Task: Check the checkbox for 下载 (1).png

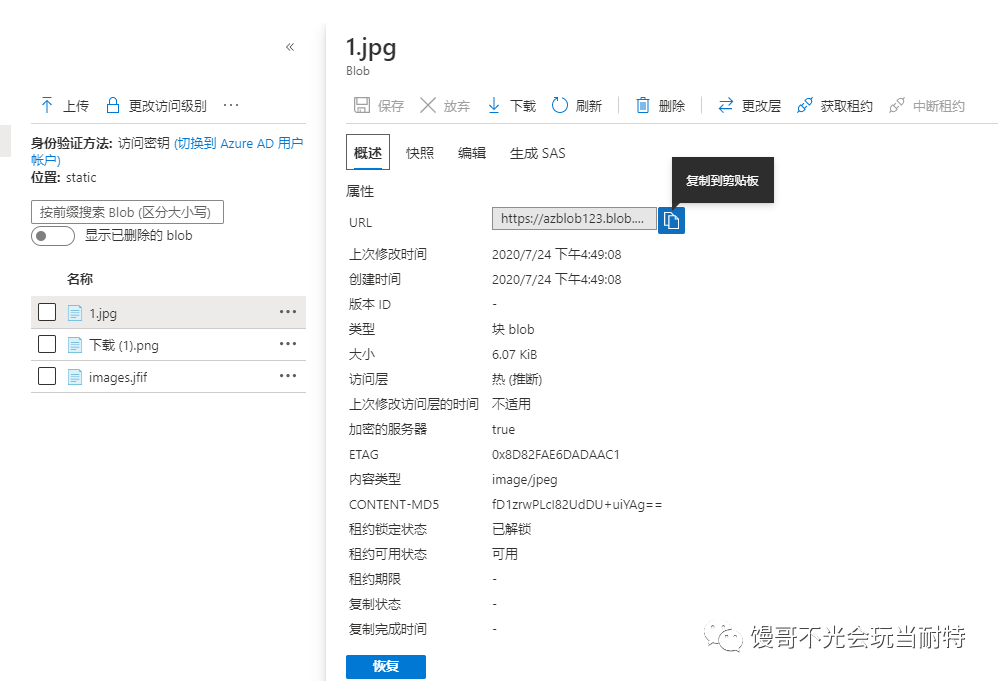Action: 47,344
